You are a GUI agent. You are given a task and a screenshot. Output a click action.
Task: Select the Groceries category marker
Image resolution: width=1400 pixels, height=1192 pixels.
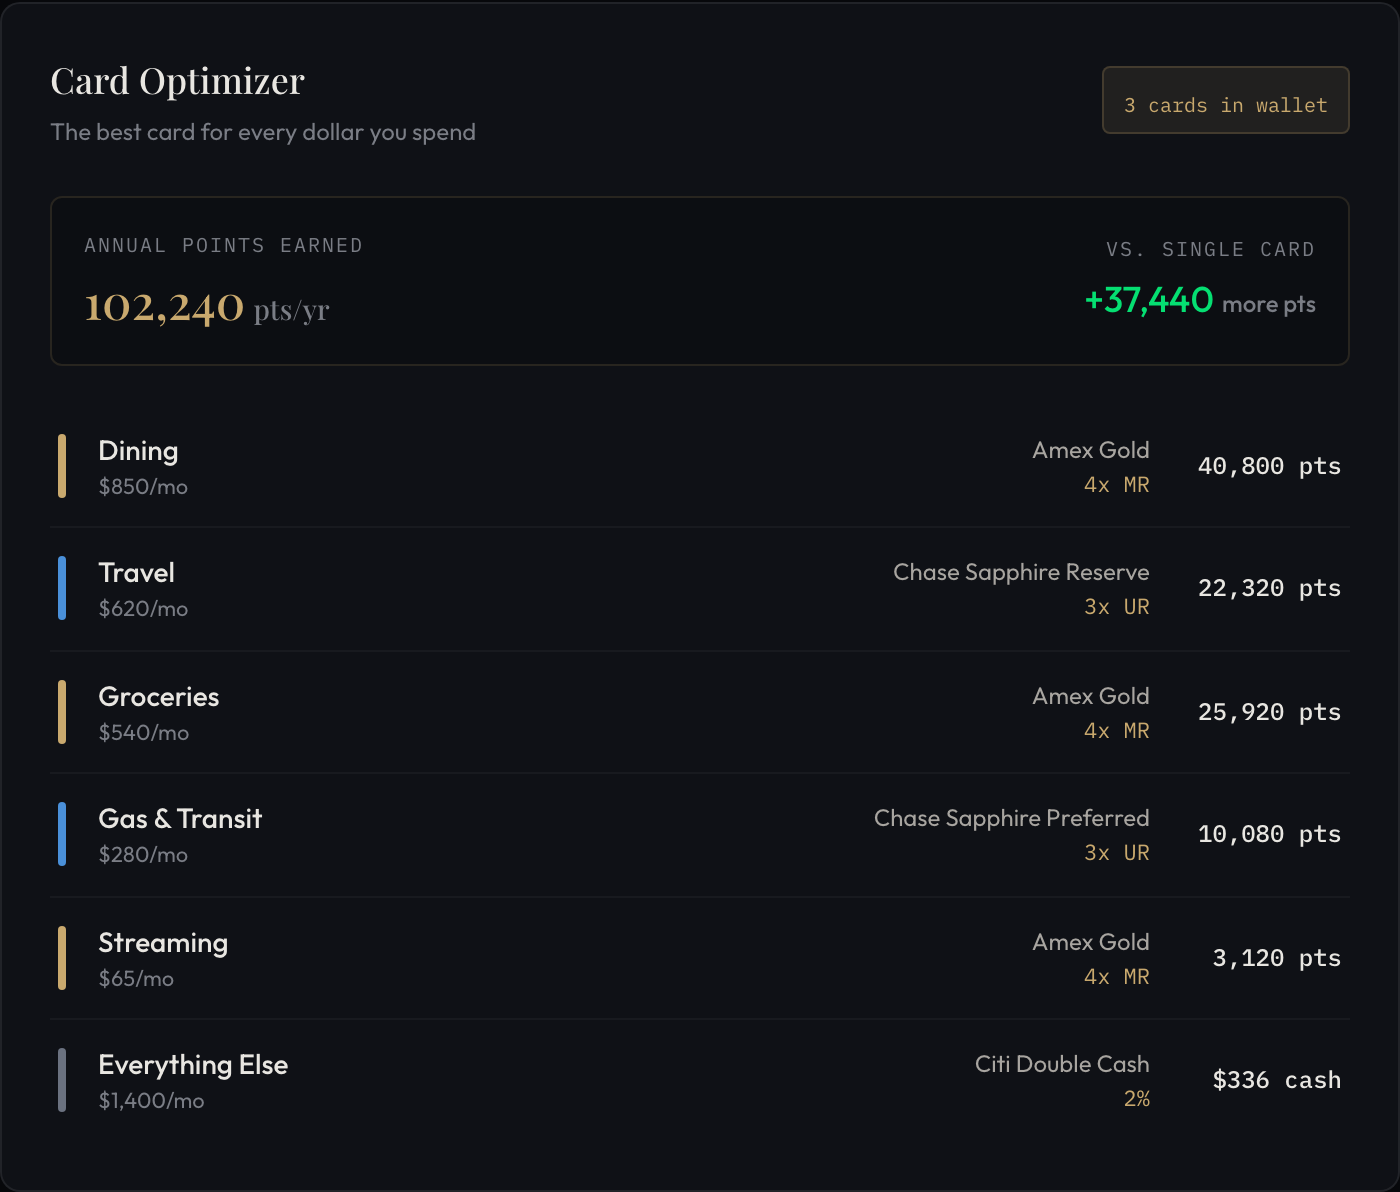pos(62,711)
